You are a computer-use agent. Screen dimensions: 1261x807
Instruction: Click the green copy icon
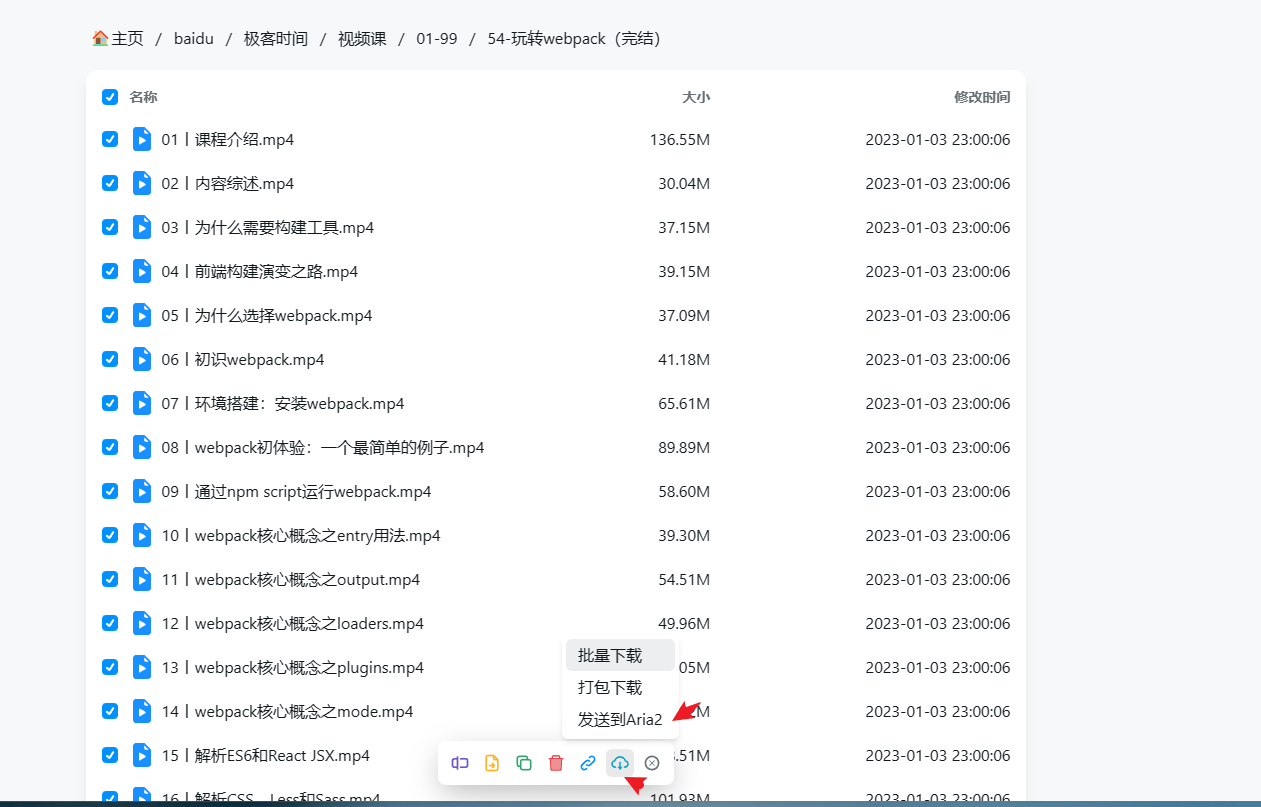pos(524,763)
